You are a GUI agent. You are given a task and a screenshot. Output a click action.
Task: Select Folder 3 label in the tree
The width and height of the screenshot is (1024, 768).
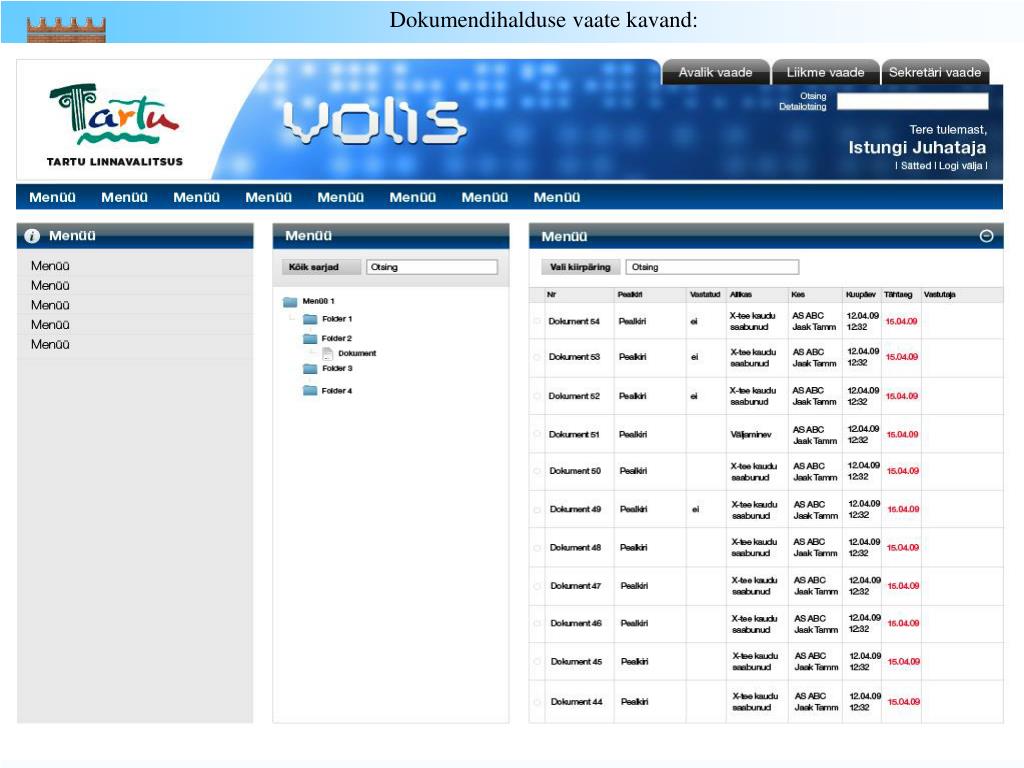point(337,369)
